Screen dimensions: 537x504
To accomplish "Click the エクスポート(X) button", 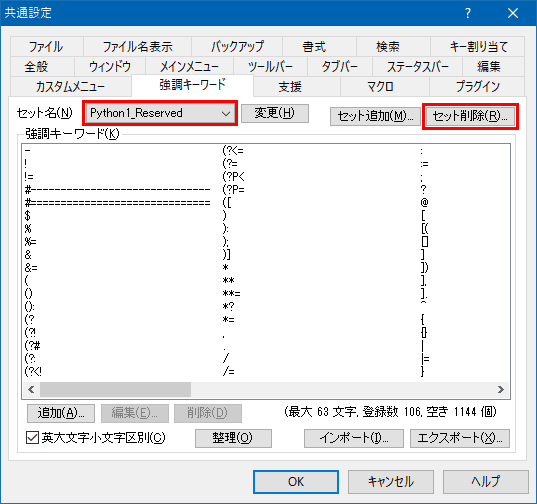I will (460, 438).
